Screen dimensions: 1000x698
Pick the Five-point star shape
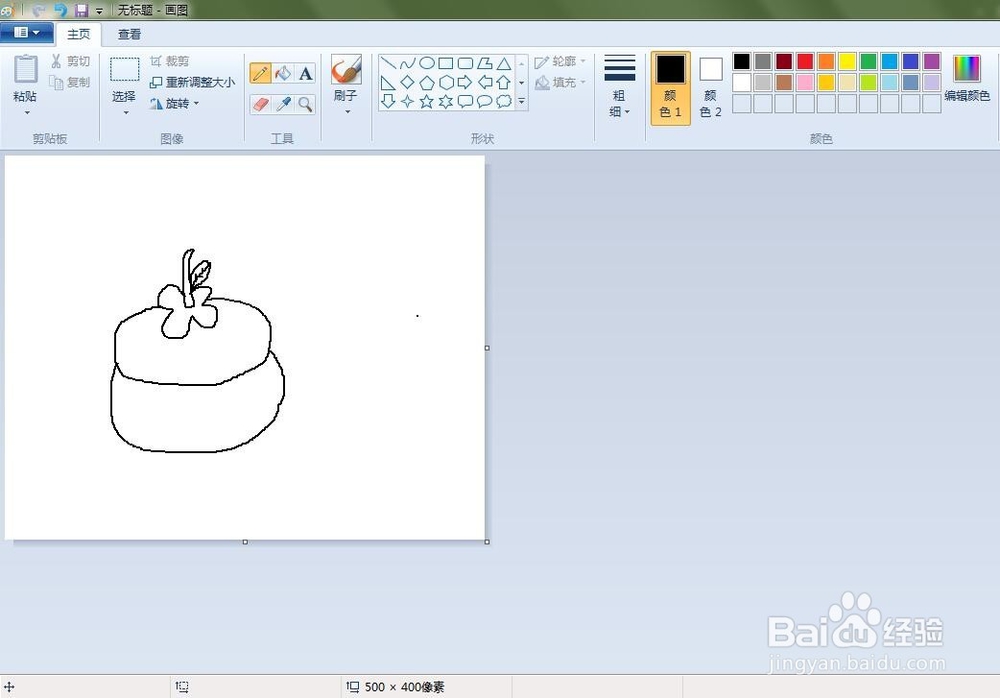tap(427, 101)
